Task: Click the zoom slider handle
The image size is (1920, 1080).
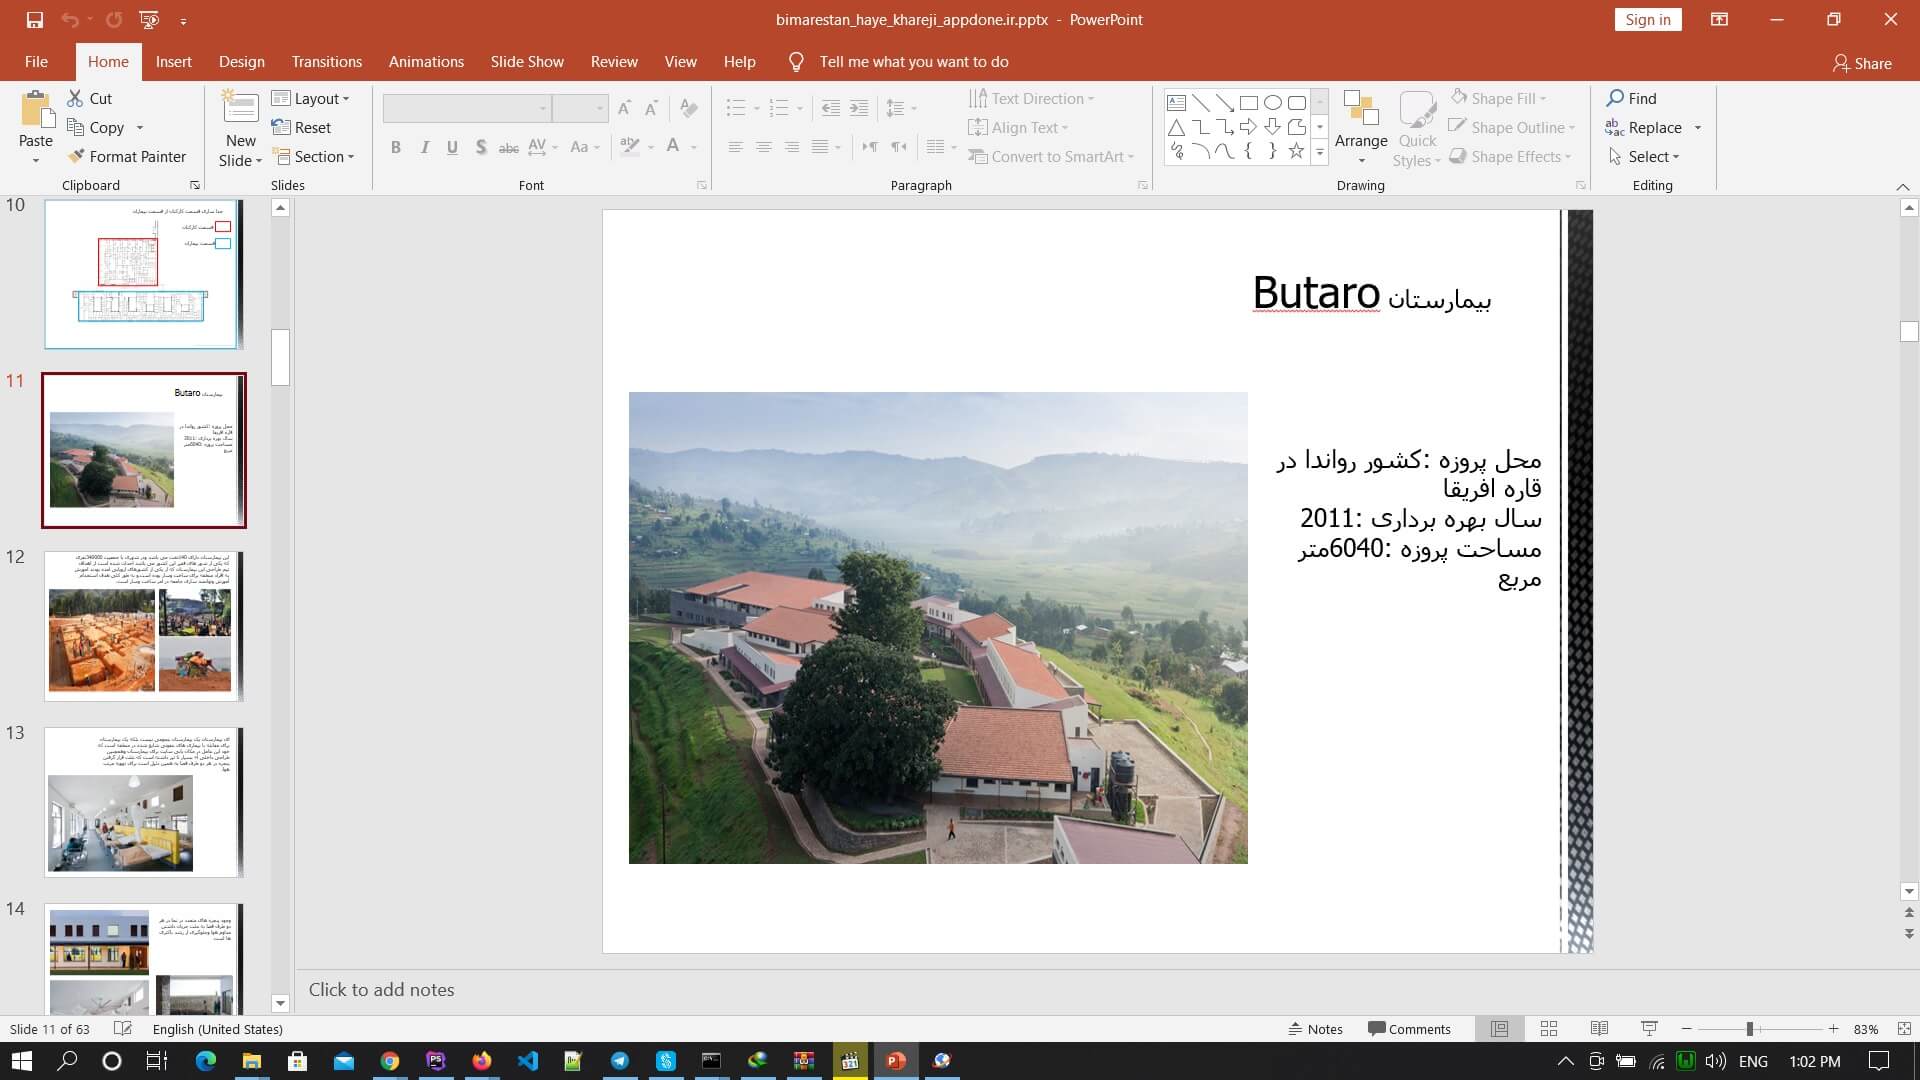Action: 1750,1029
